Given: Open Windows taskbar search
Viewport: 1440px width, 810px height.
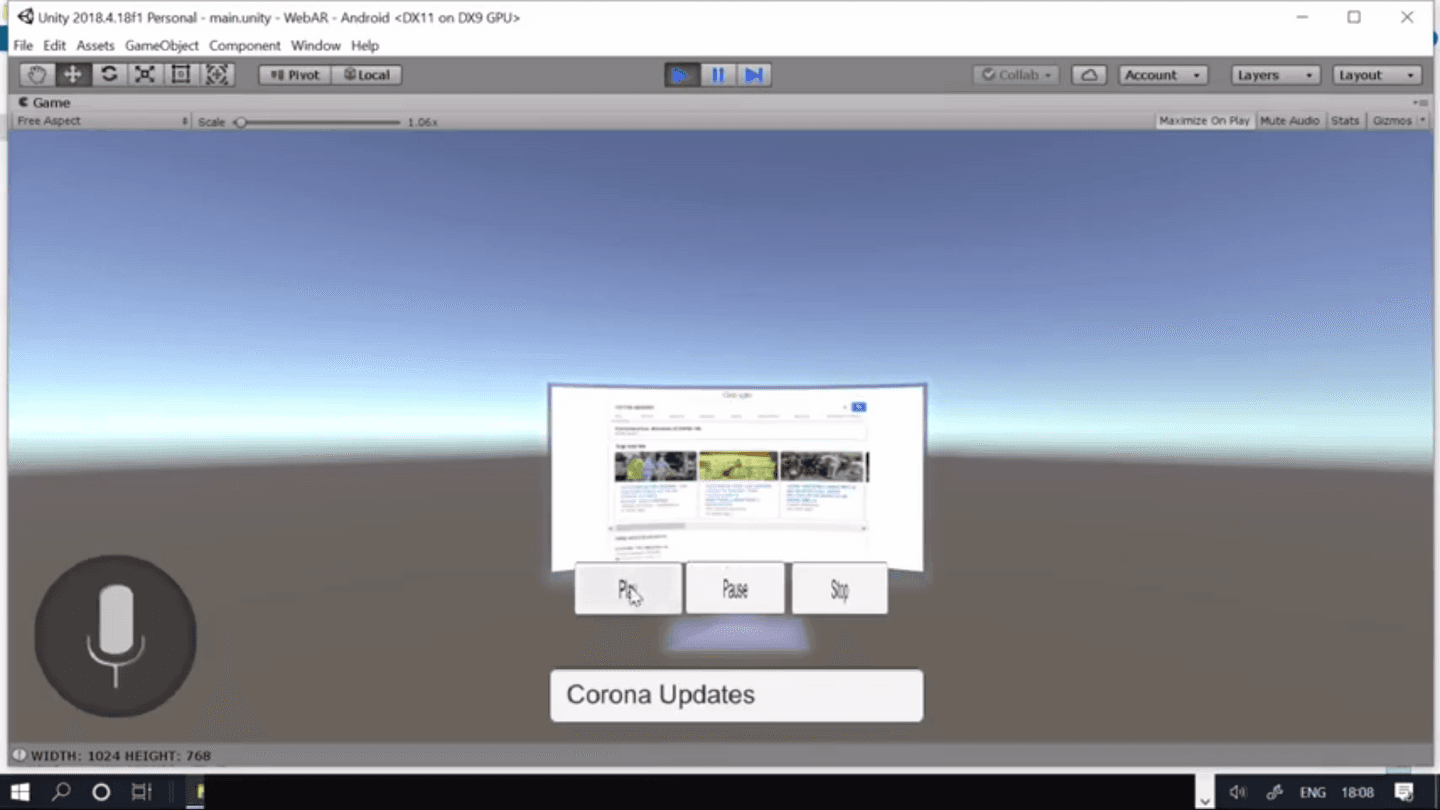Looking at the screenshot, I should [x=61, y=792].
